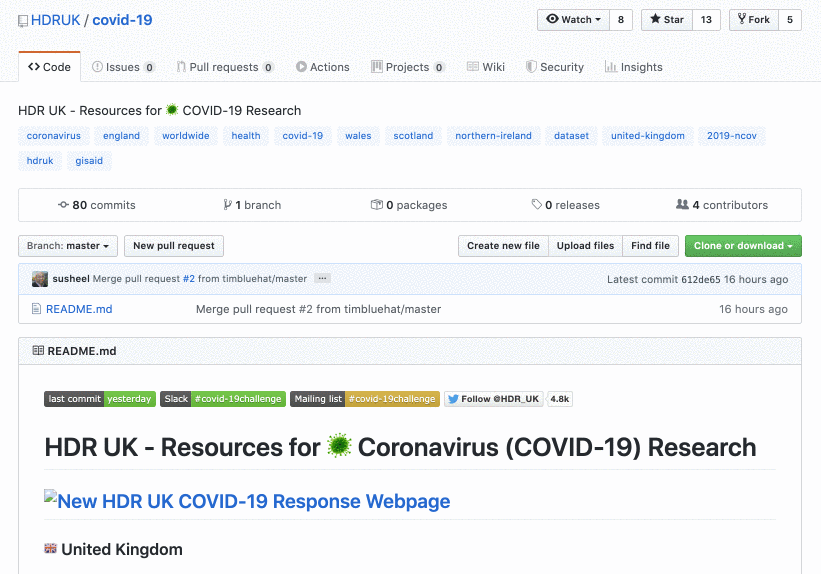Click the last commit yesterday badge
The width and height of the screenshot is (821, 574).
point(100,399)
